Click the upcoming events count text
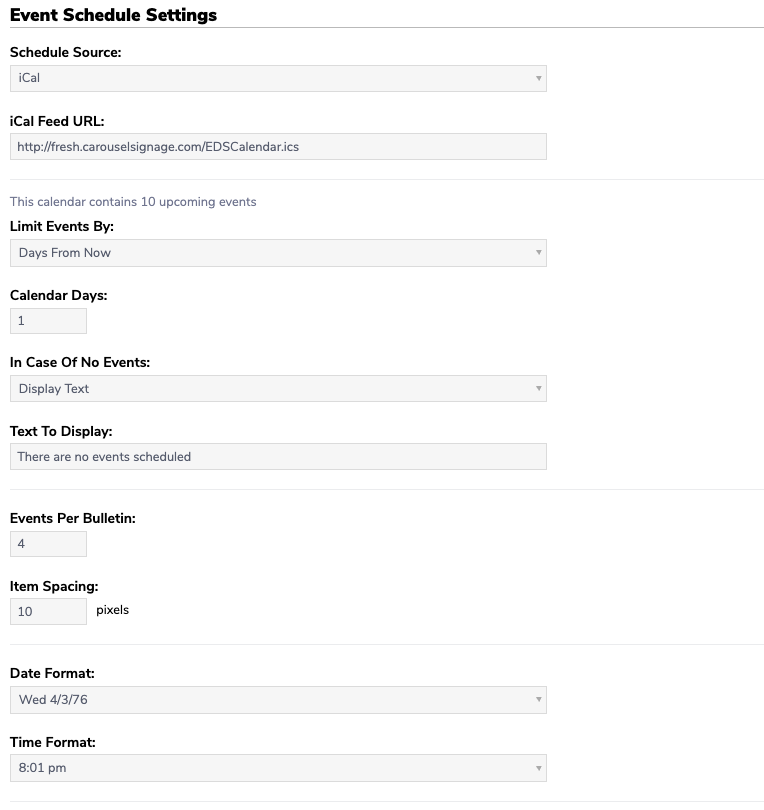Viewport: 764px width, 810px height. (x=133, y=201)
